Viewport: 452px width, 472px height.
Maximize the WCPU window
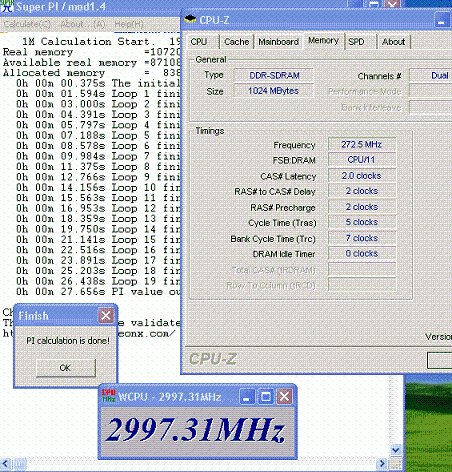tap(266, 397)
